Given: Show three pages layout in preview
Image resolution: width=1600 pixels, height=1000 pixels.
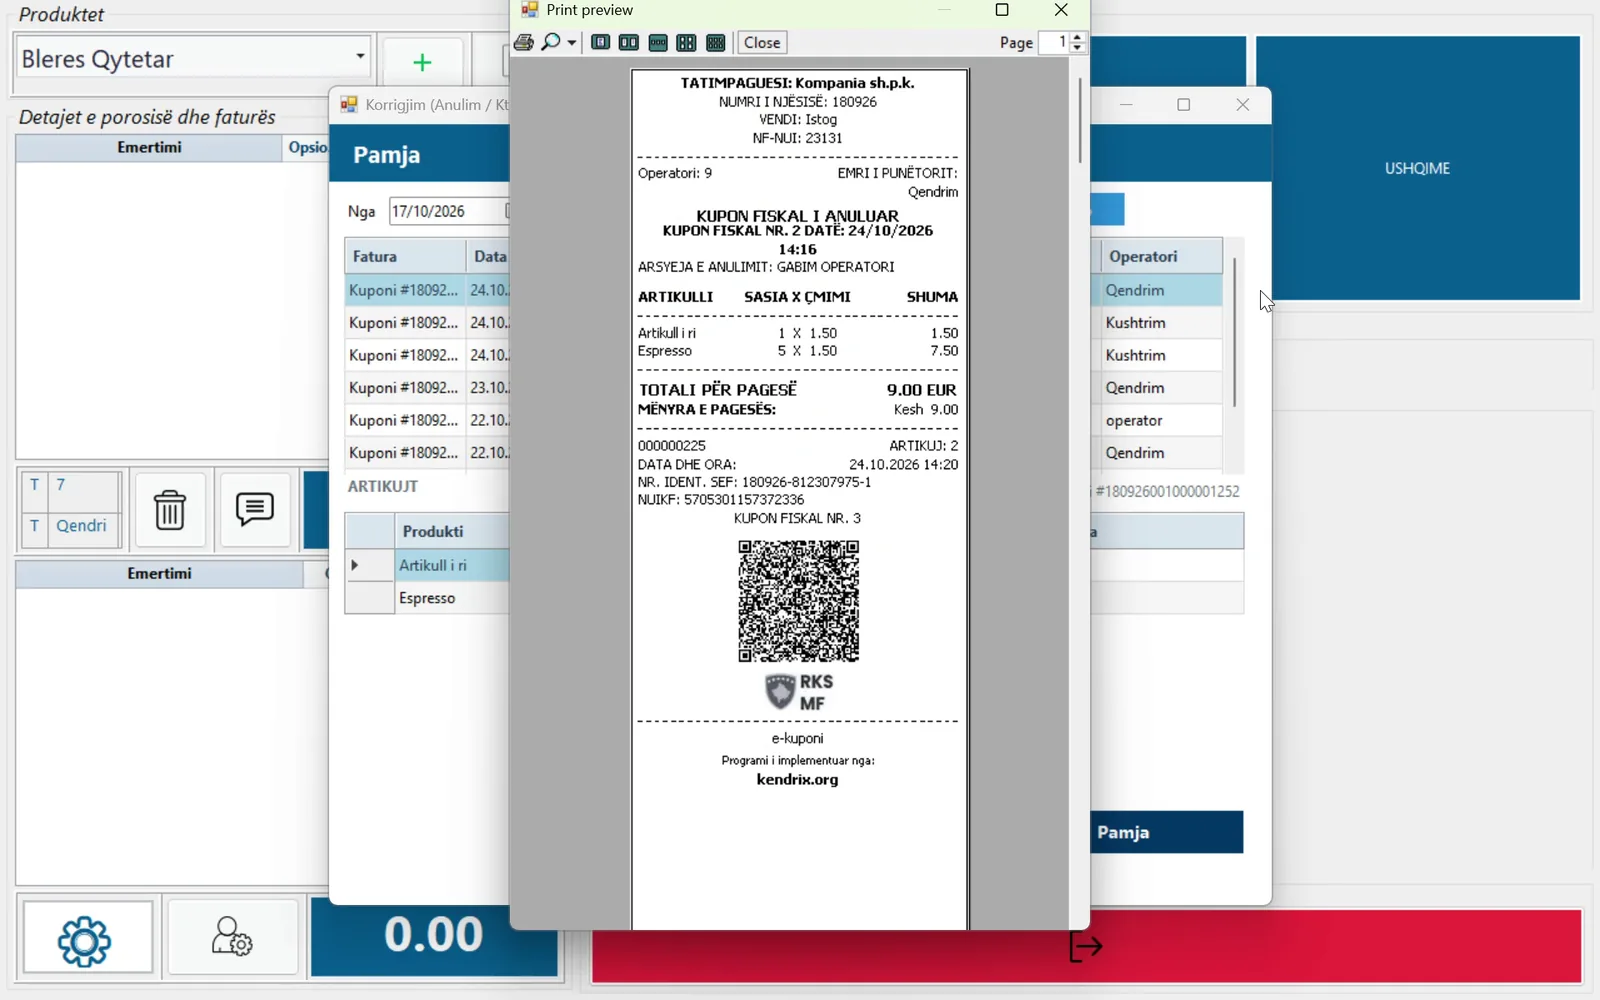Looking at the screenshot, I should [x=658, y=42].
